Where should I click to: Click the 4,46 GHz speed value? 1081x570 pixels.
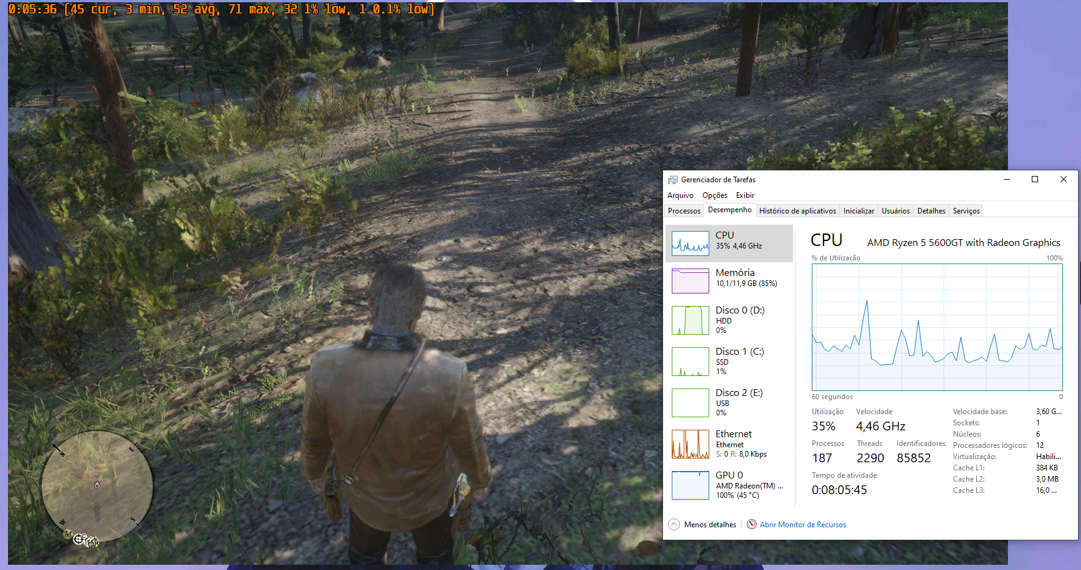[x=880, y=426]
